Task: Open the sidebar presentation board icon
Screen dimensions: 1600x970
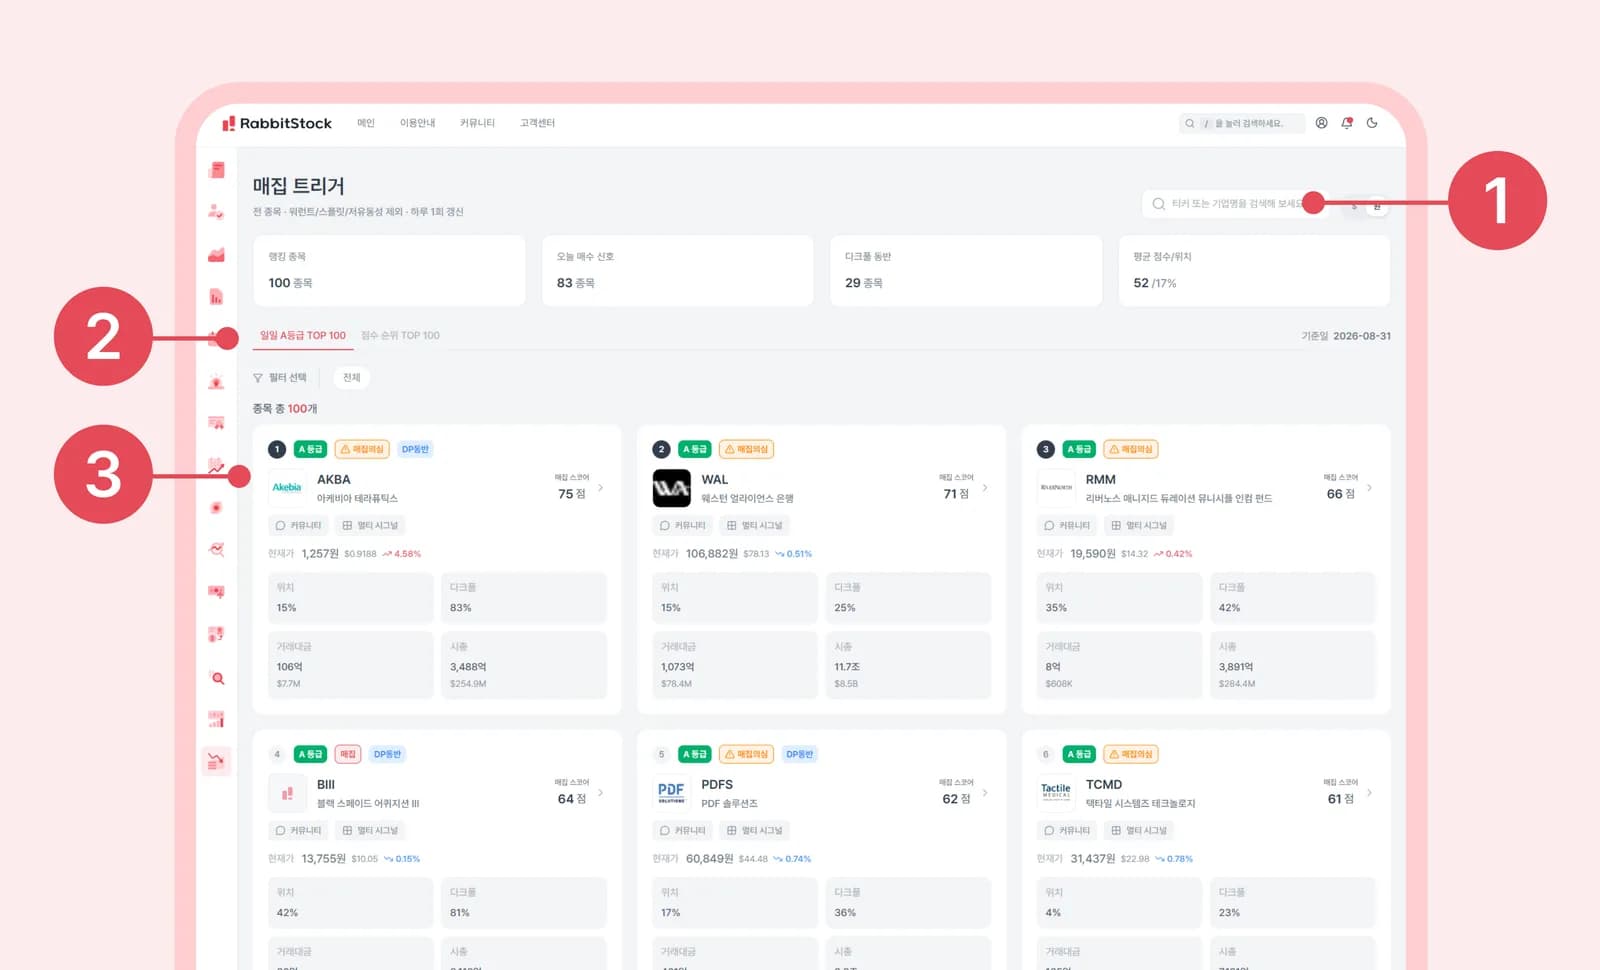Action: point(216,423)
